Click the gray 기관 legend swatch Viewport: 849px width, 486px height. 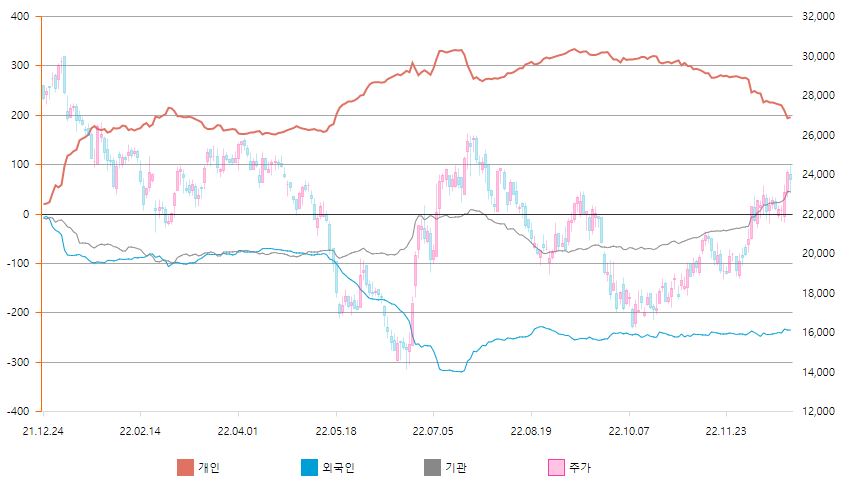coord(432,467)
